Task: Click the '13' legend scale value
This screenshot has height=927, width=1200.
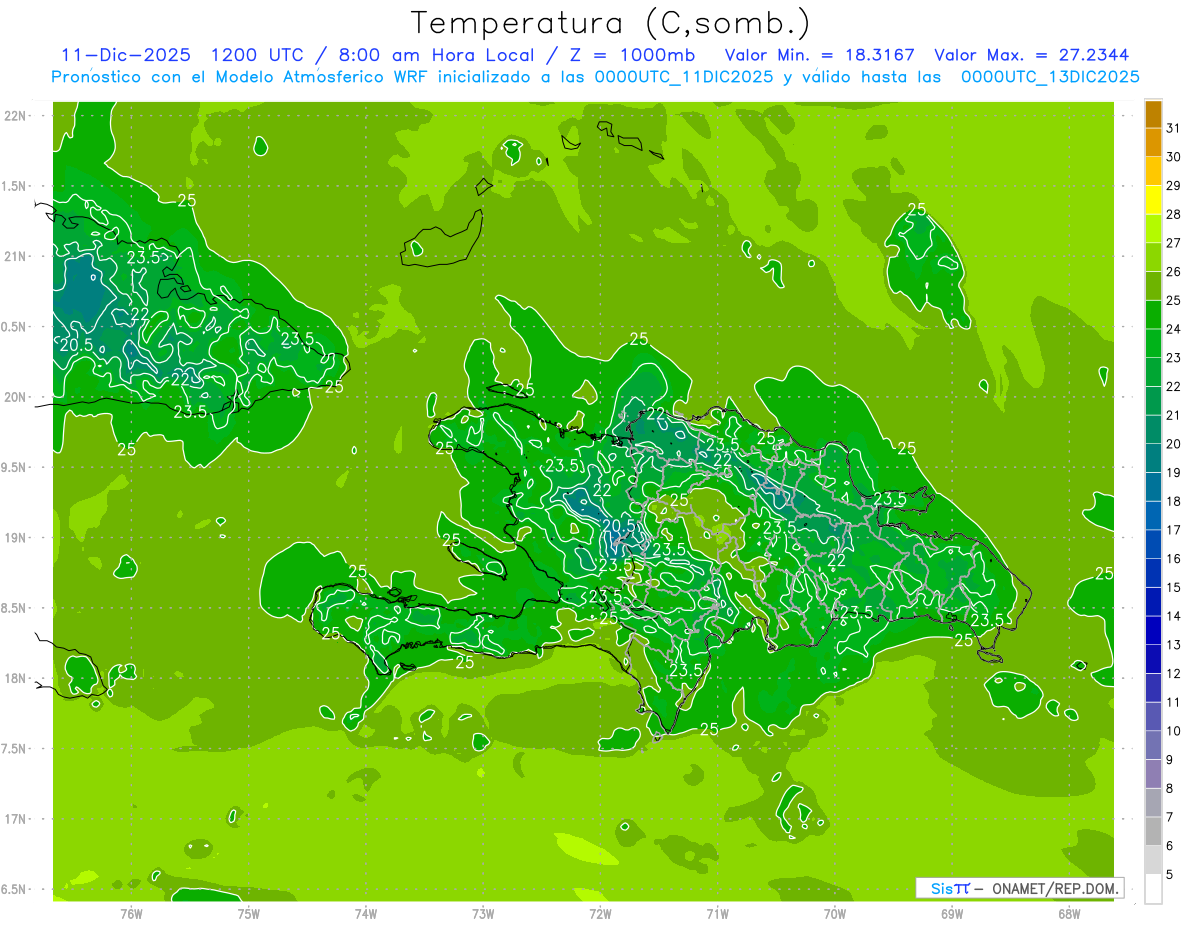Action: 1174,645
